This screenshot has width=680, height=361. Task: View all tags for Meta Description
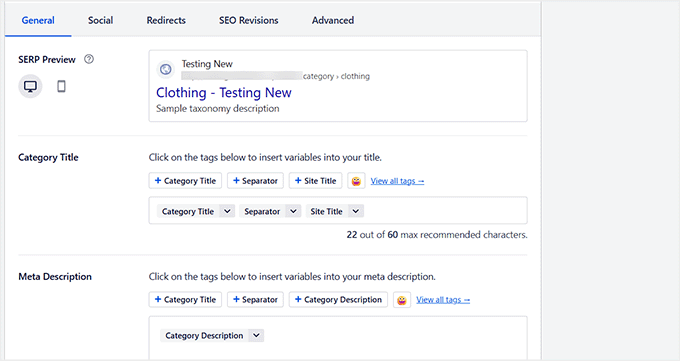pos(443,300)
